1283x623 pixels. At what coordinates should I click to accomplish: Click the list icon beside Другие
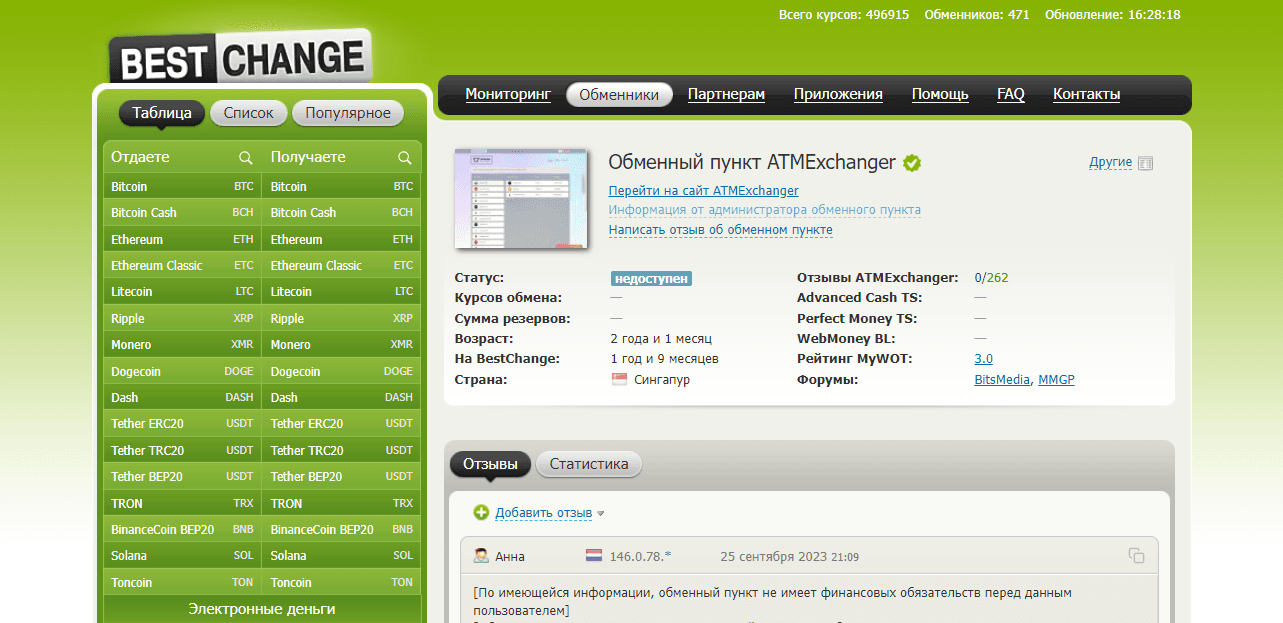tap(1146, 163)
